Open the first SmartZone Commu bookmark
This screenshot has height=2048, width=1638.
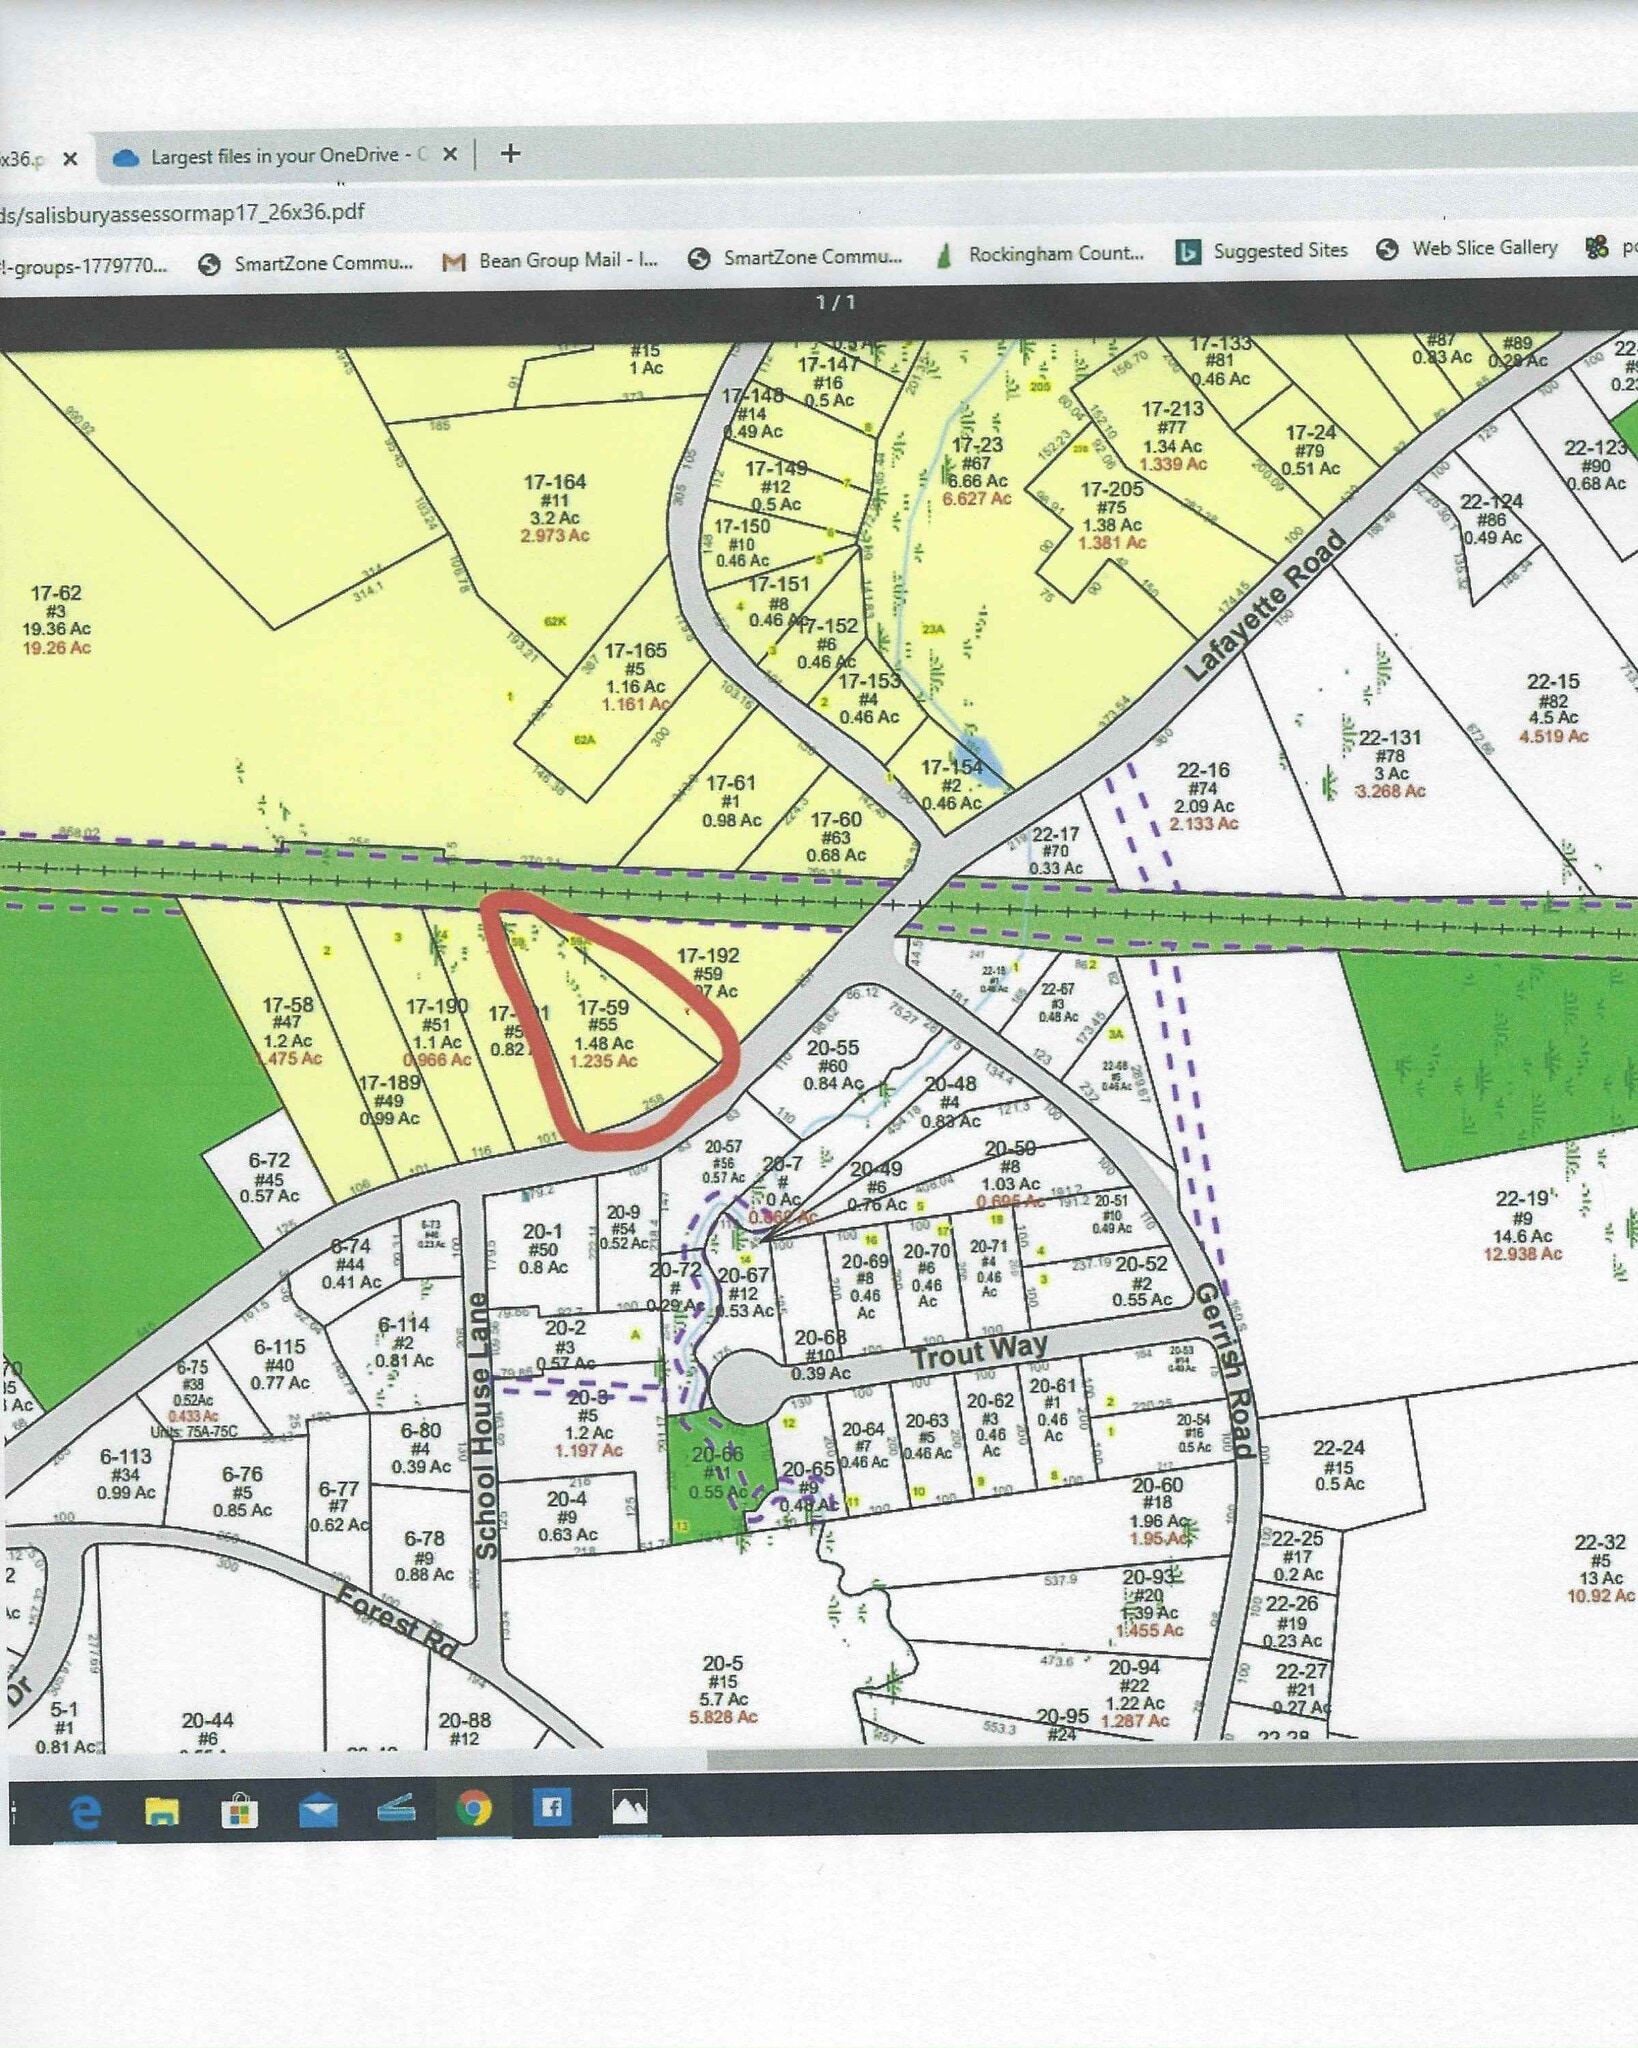(x=307, y=263)
